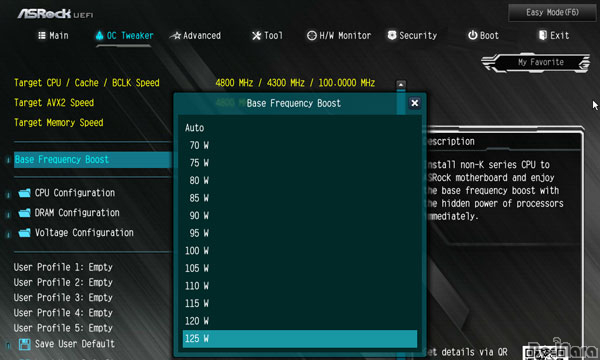
Task: Click the Save User Default floppy icon
Action: [25, 344]
